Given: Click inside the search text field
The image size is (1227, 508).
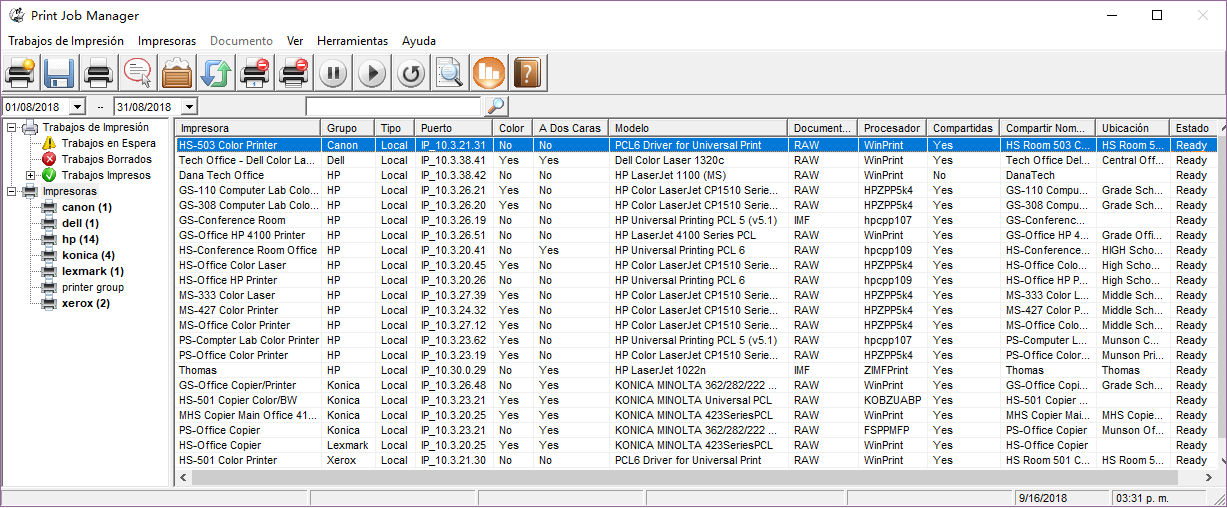Looking at the screenshot, I should click(393, 106).
